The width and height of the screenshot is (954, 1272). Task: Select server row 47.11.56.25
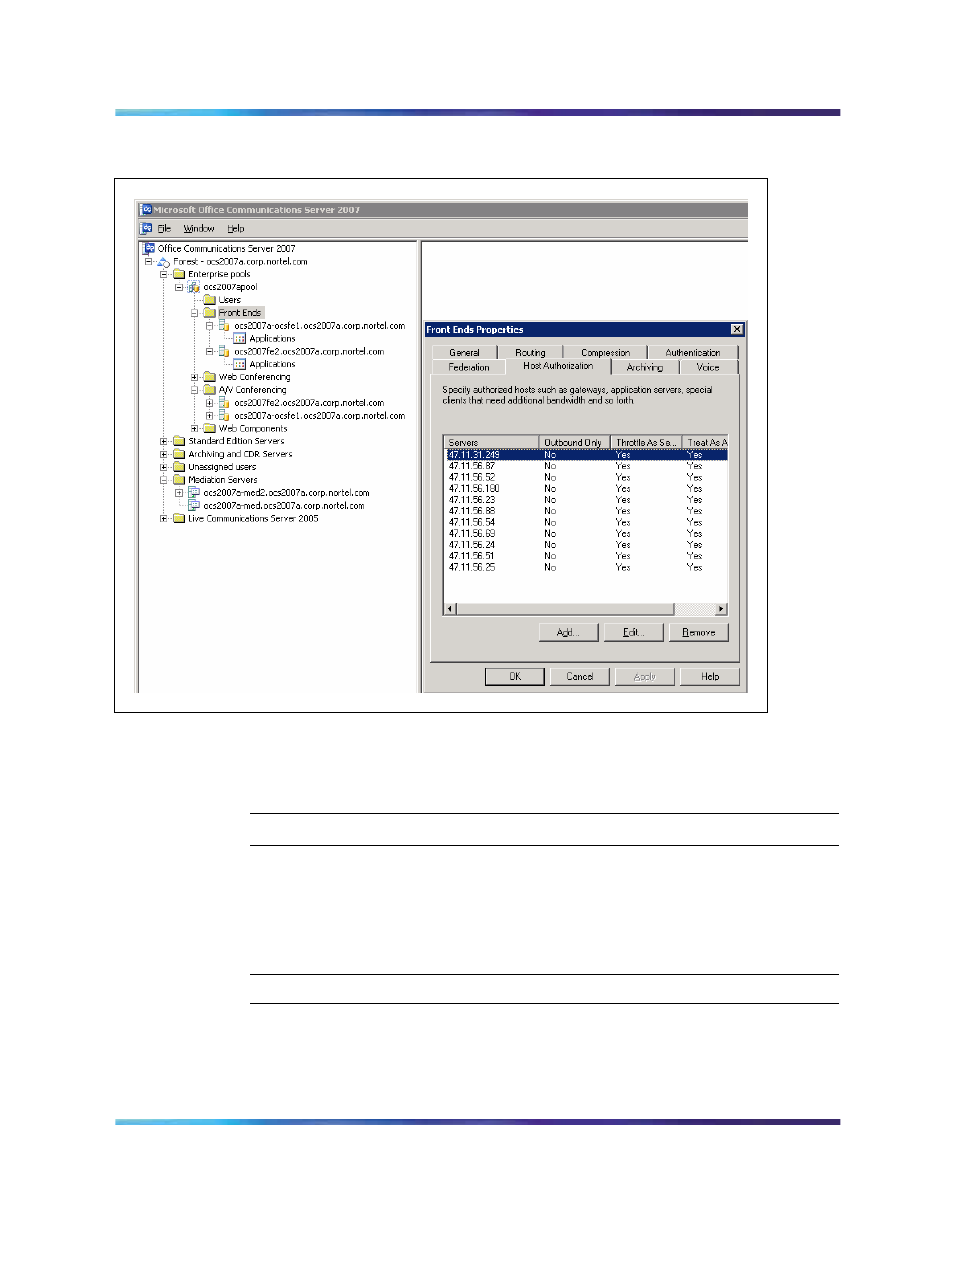click(x=587, y=567)
